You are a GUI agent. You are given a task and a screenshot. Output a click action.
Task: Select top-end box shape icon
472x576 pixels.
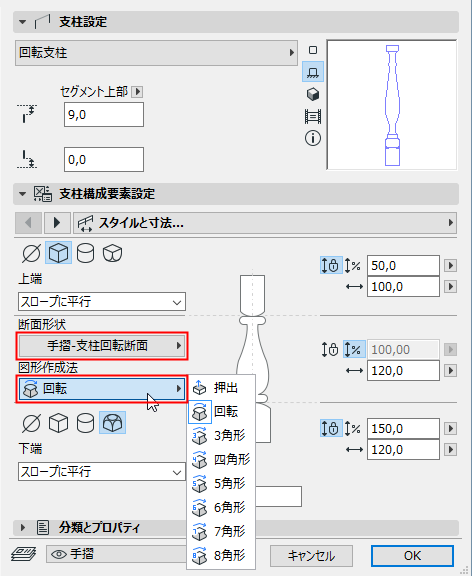58,253
